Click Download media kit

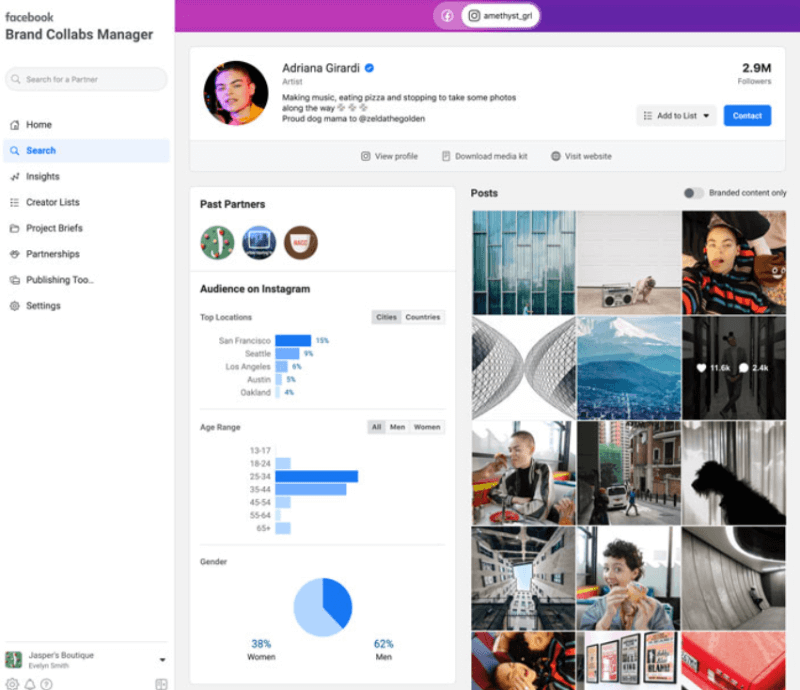(485, 156)
